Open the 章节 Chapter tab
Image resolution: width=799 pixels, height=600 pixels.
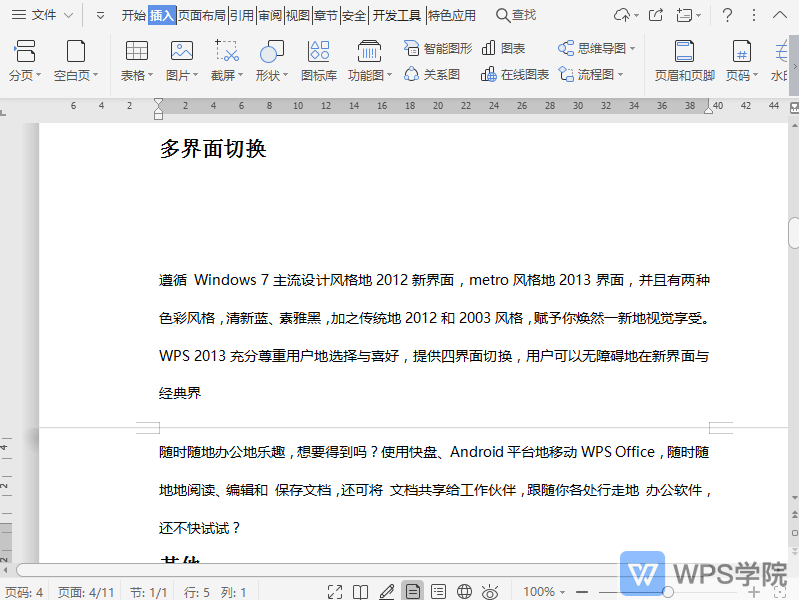(326, 16)
